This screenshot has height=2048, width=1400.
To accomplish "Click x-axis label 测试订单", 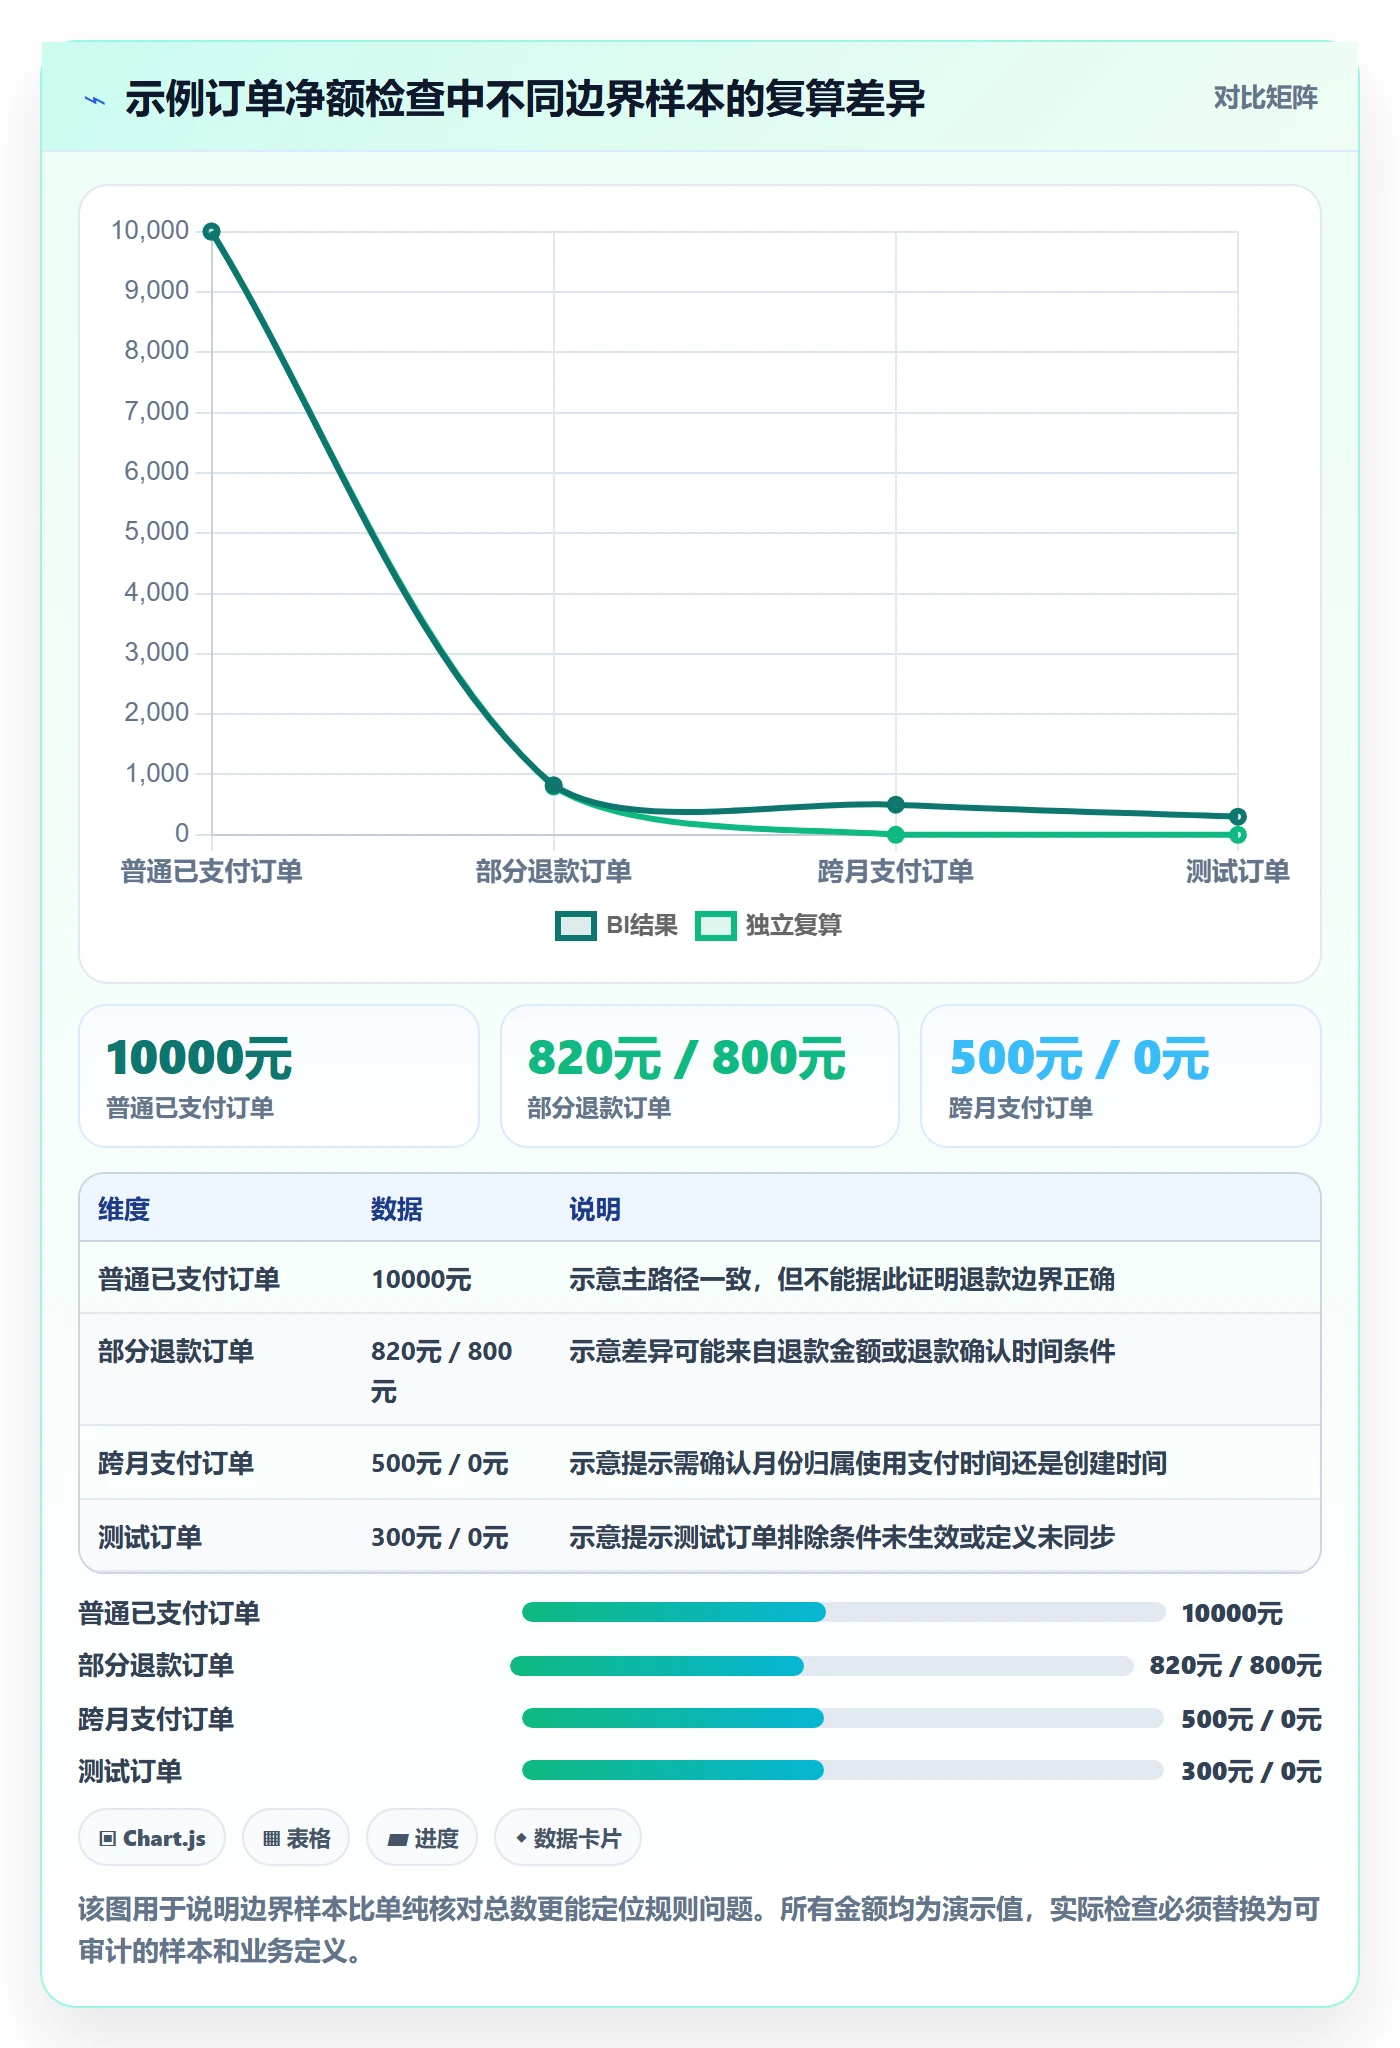I will 1238,871.
